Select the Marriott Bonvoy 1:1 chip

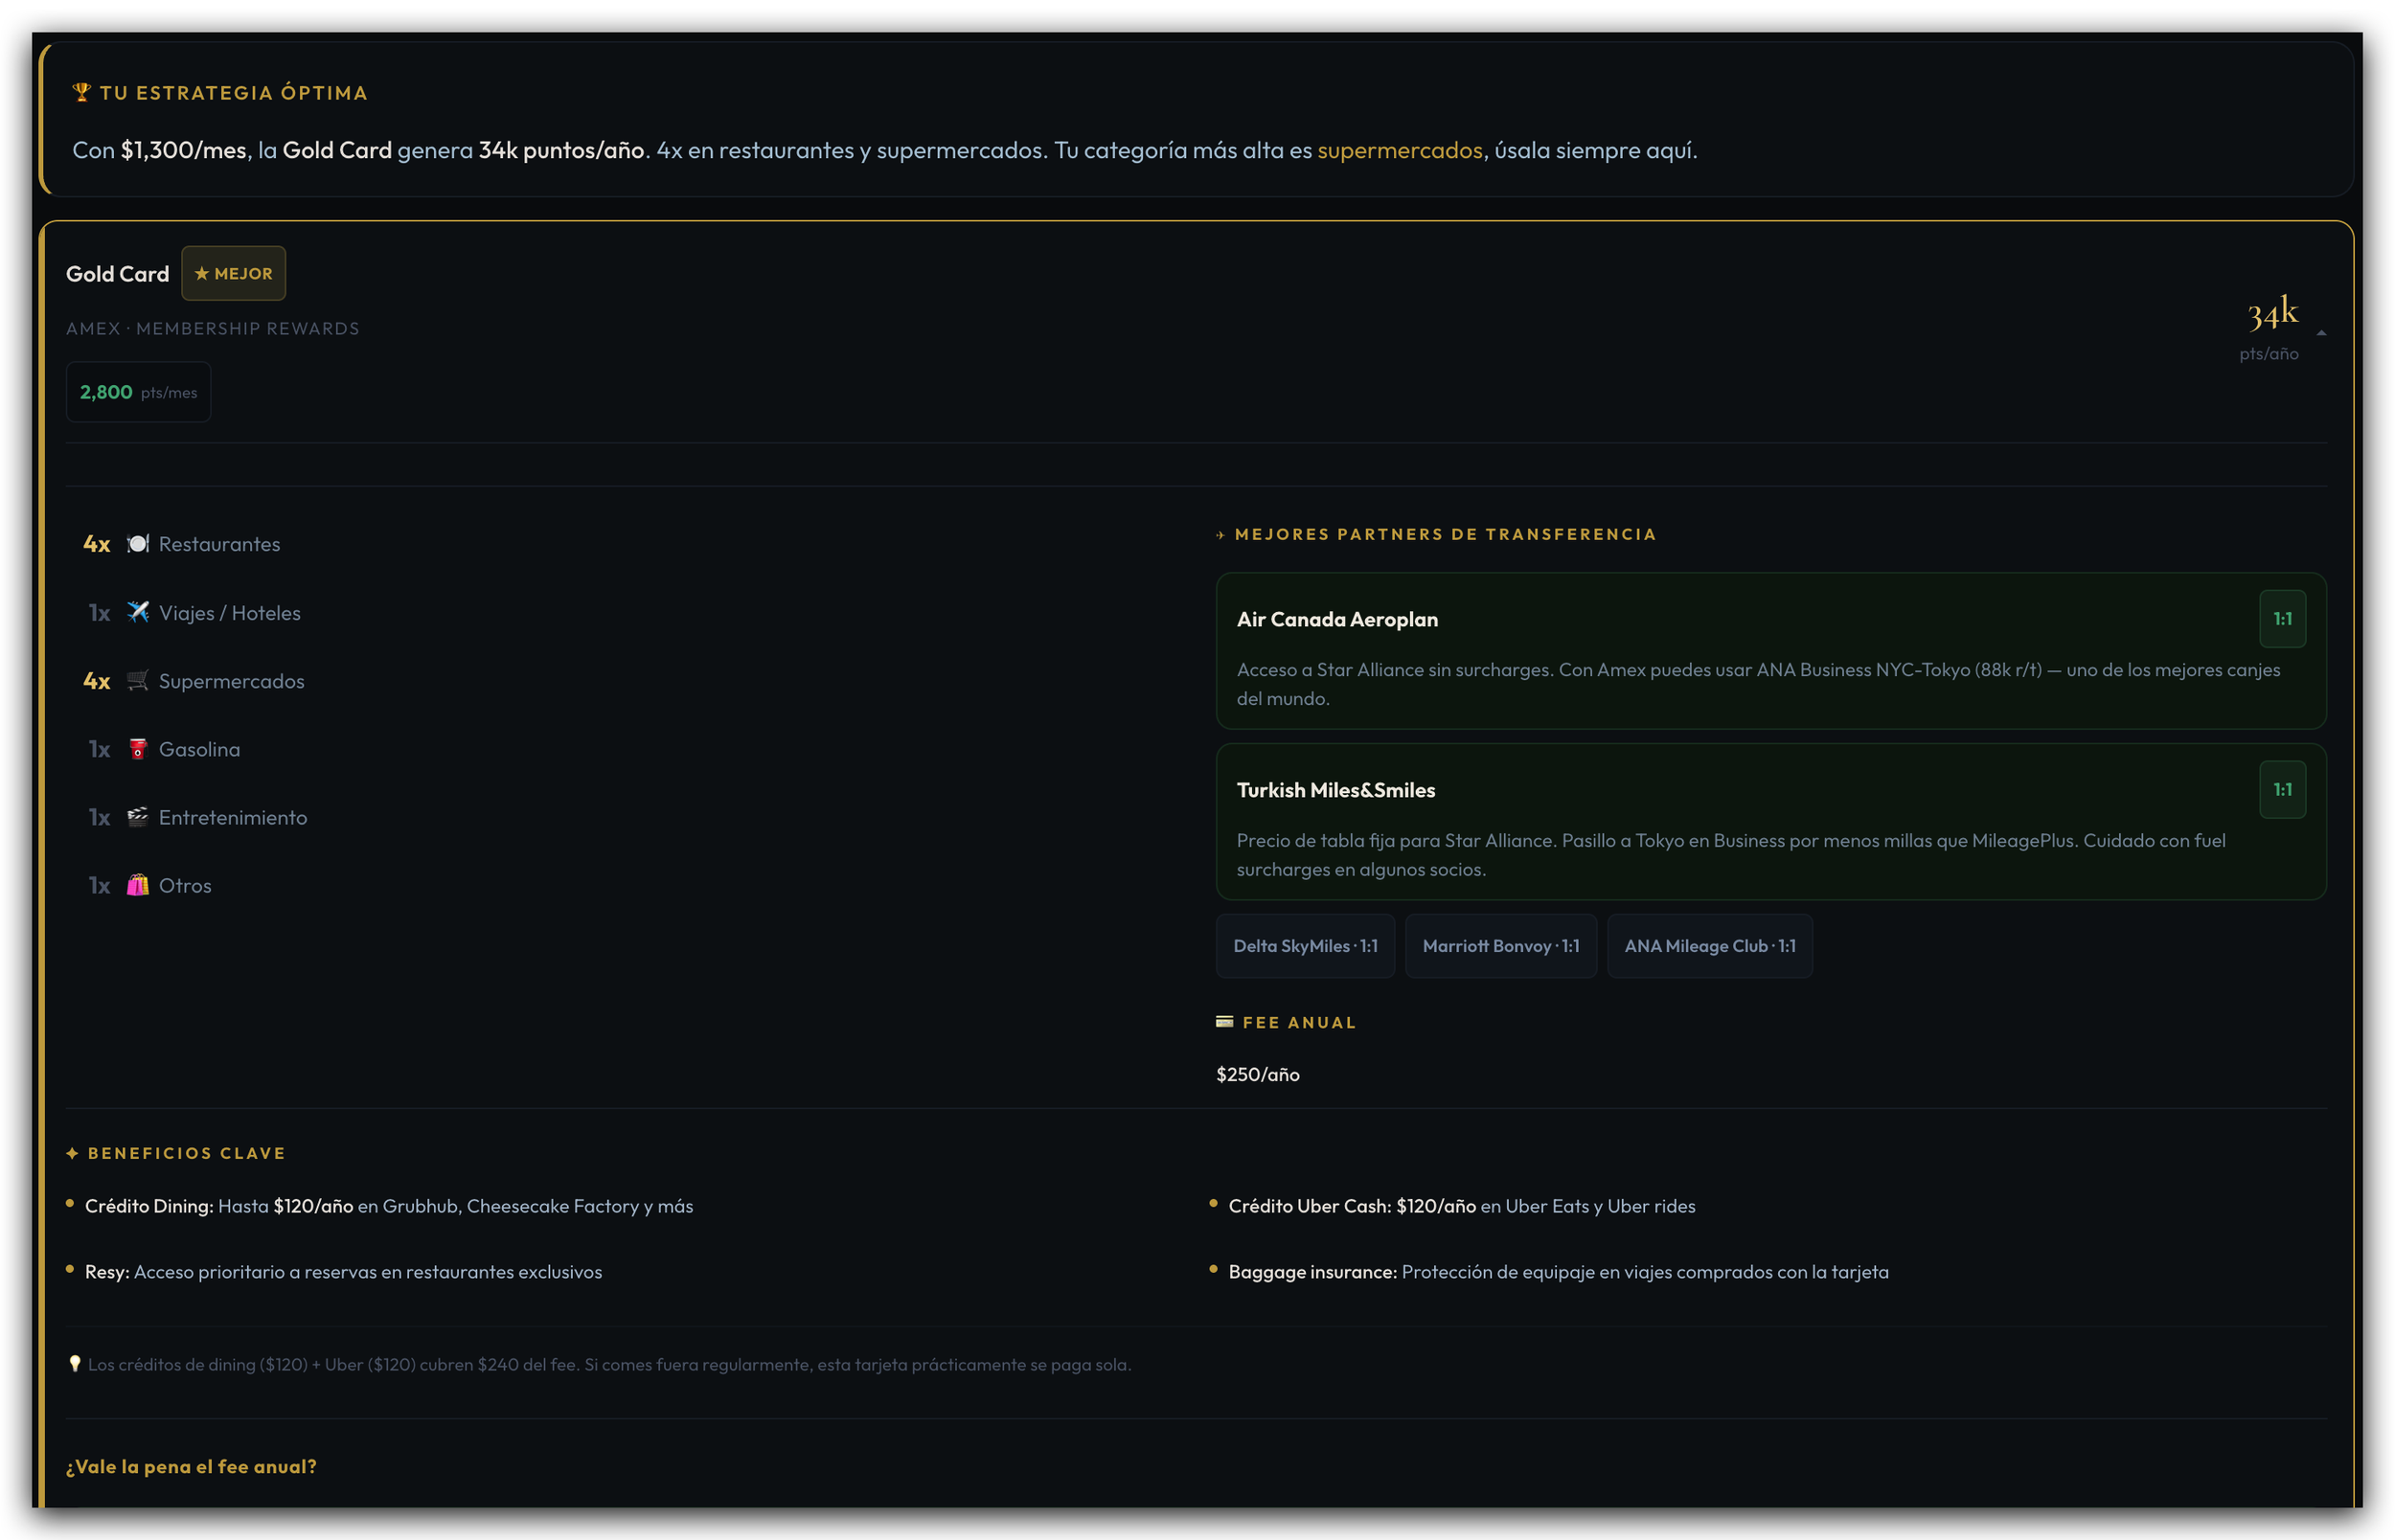(x=1500, y=946)
